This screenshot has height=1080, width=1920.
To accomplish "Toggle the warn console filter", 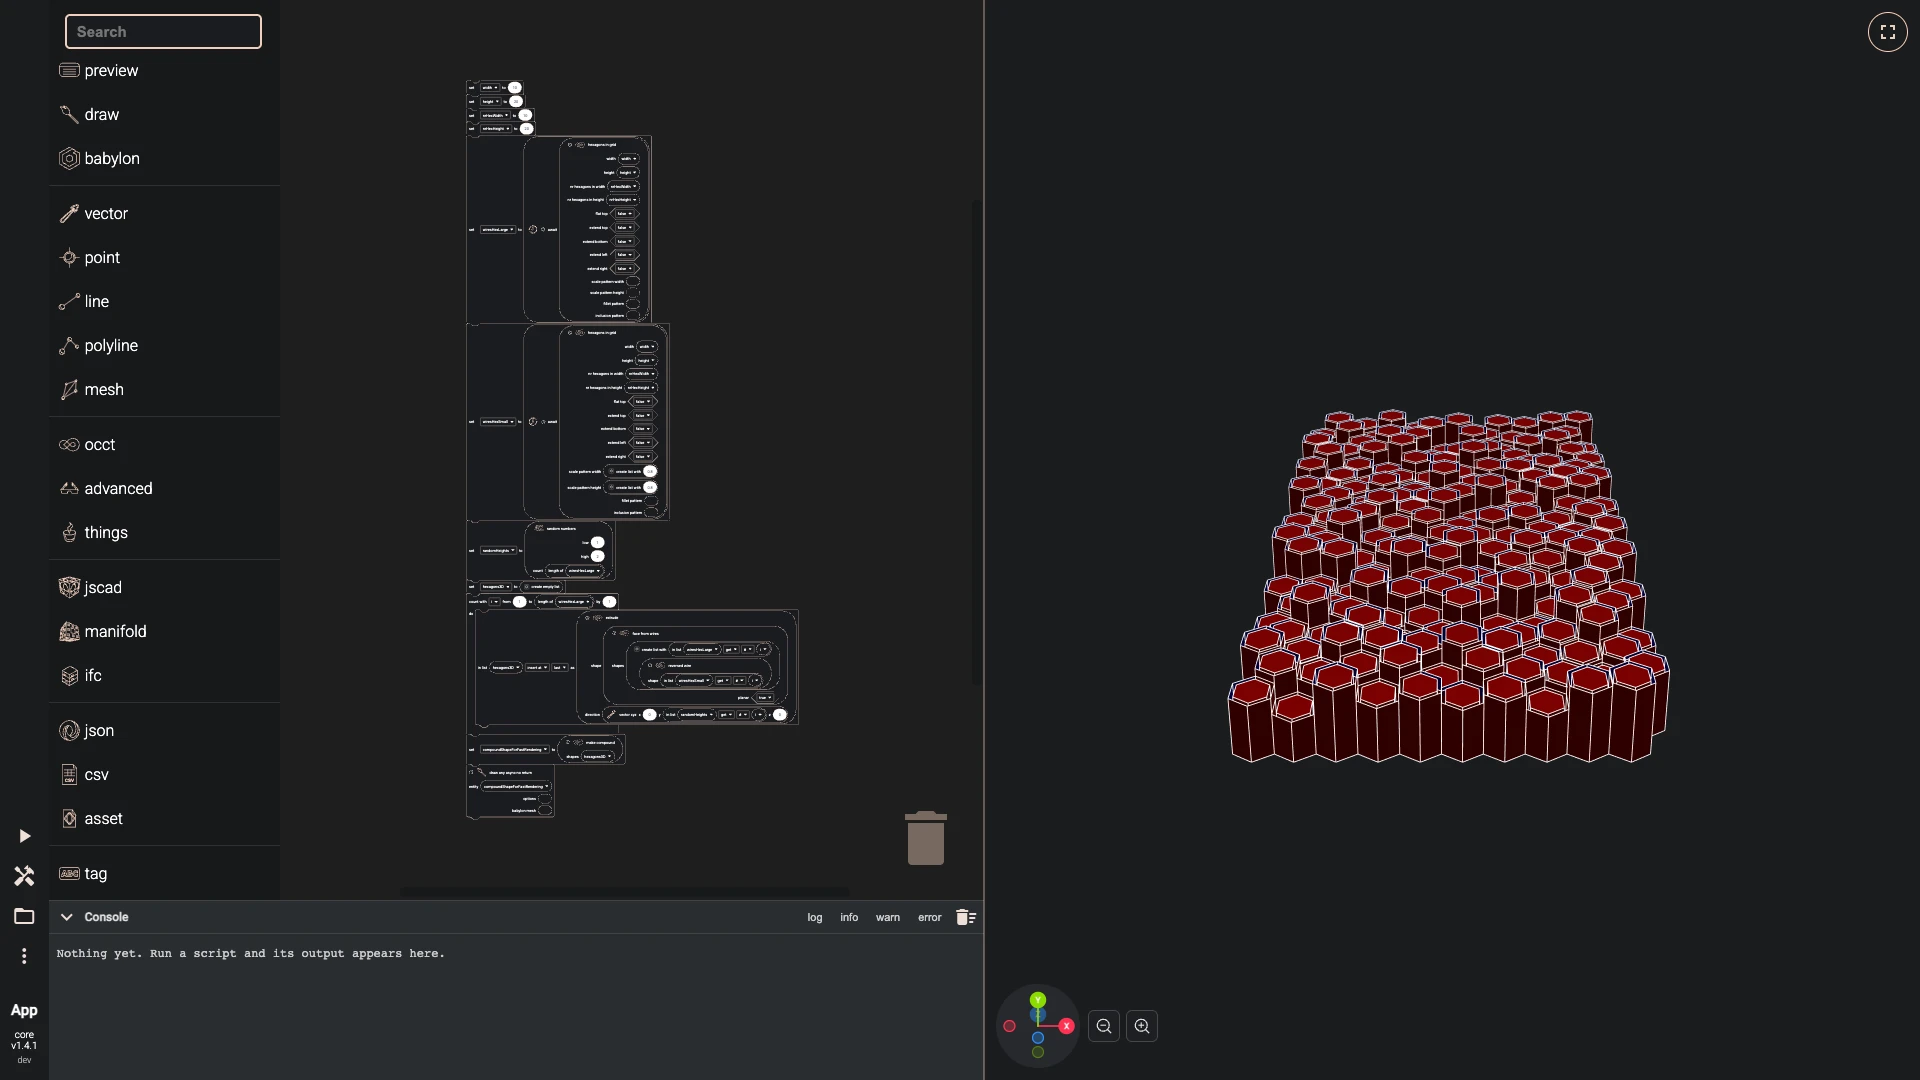I will click(x=888, y=918).
